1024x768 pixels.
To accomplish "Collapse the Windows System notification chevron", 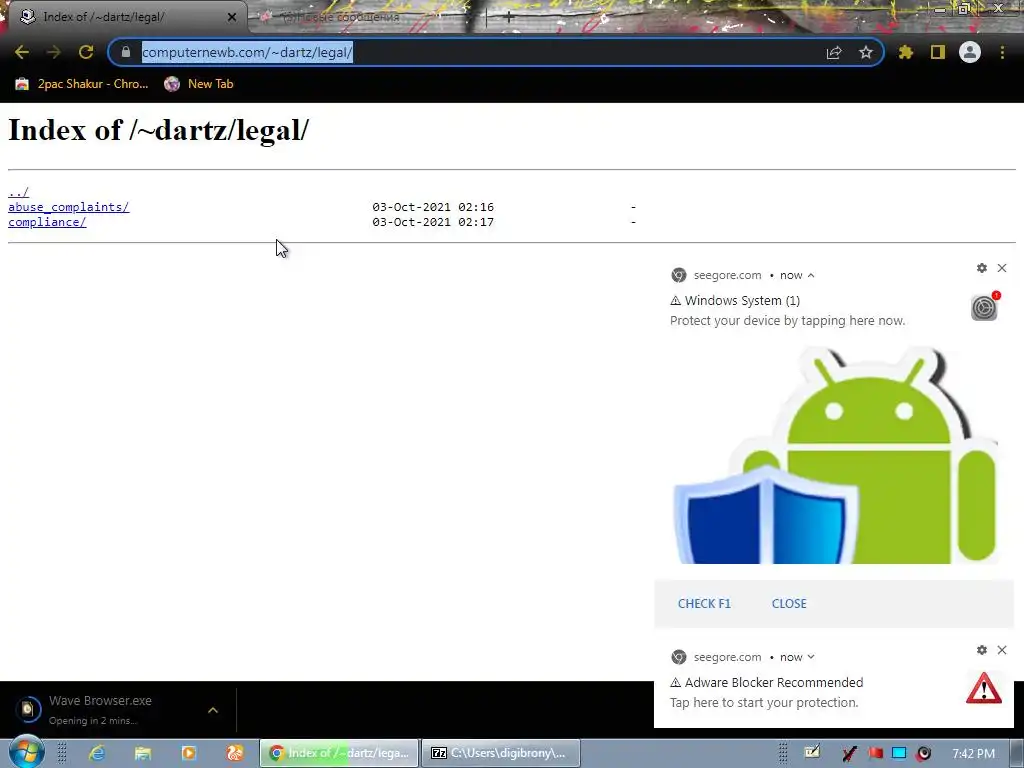I will [x=811, y=276].
